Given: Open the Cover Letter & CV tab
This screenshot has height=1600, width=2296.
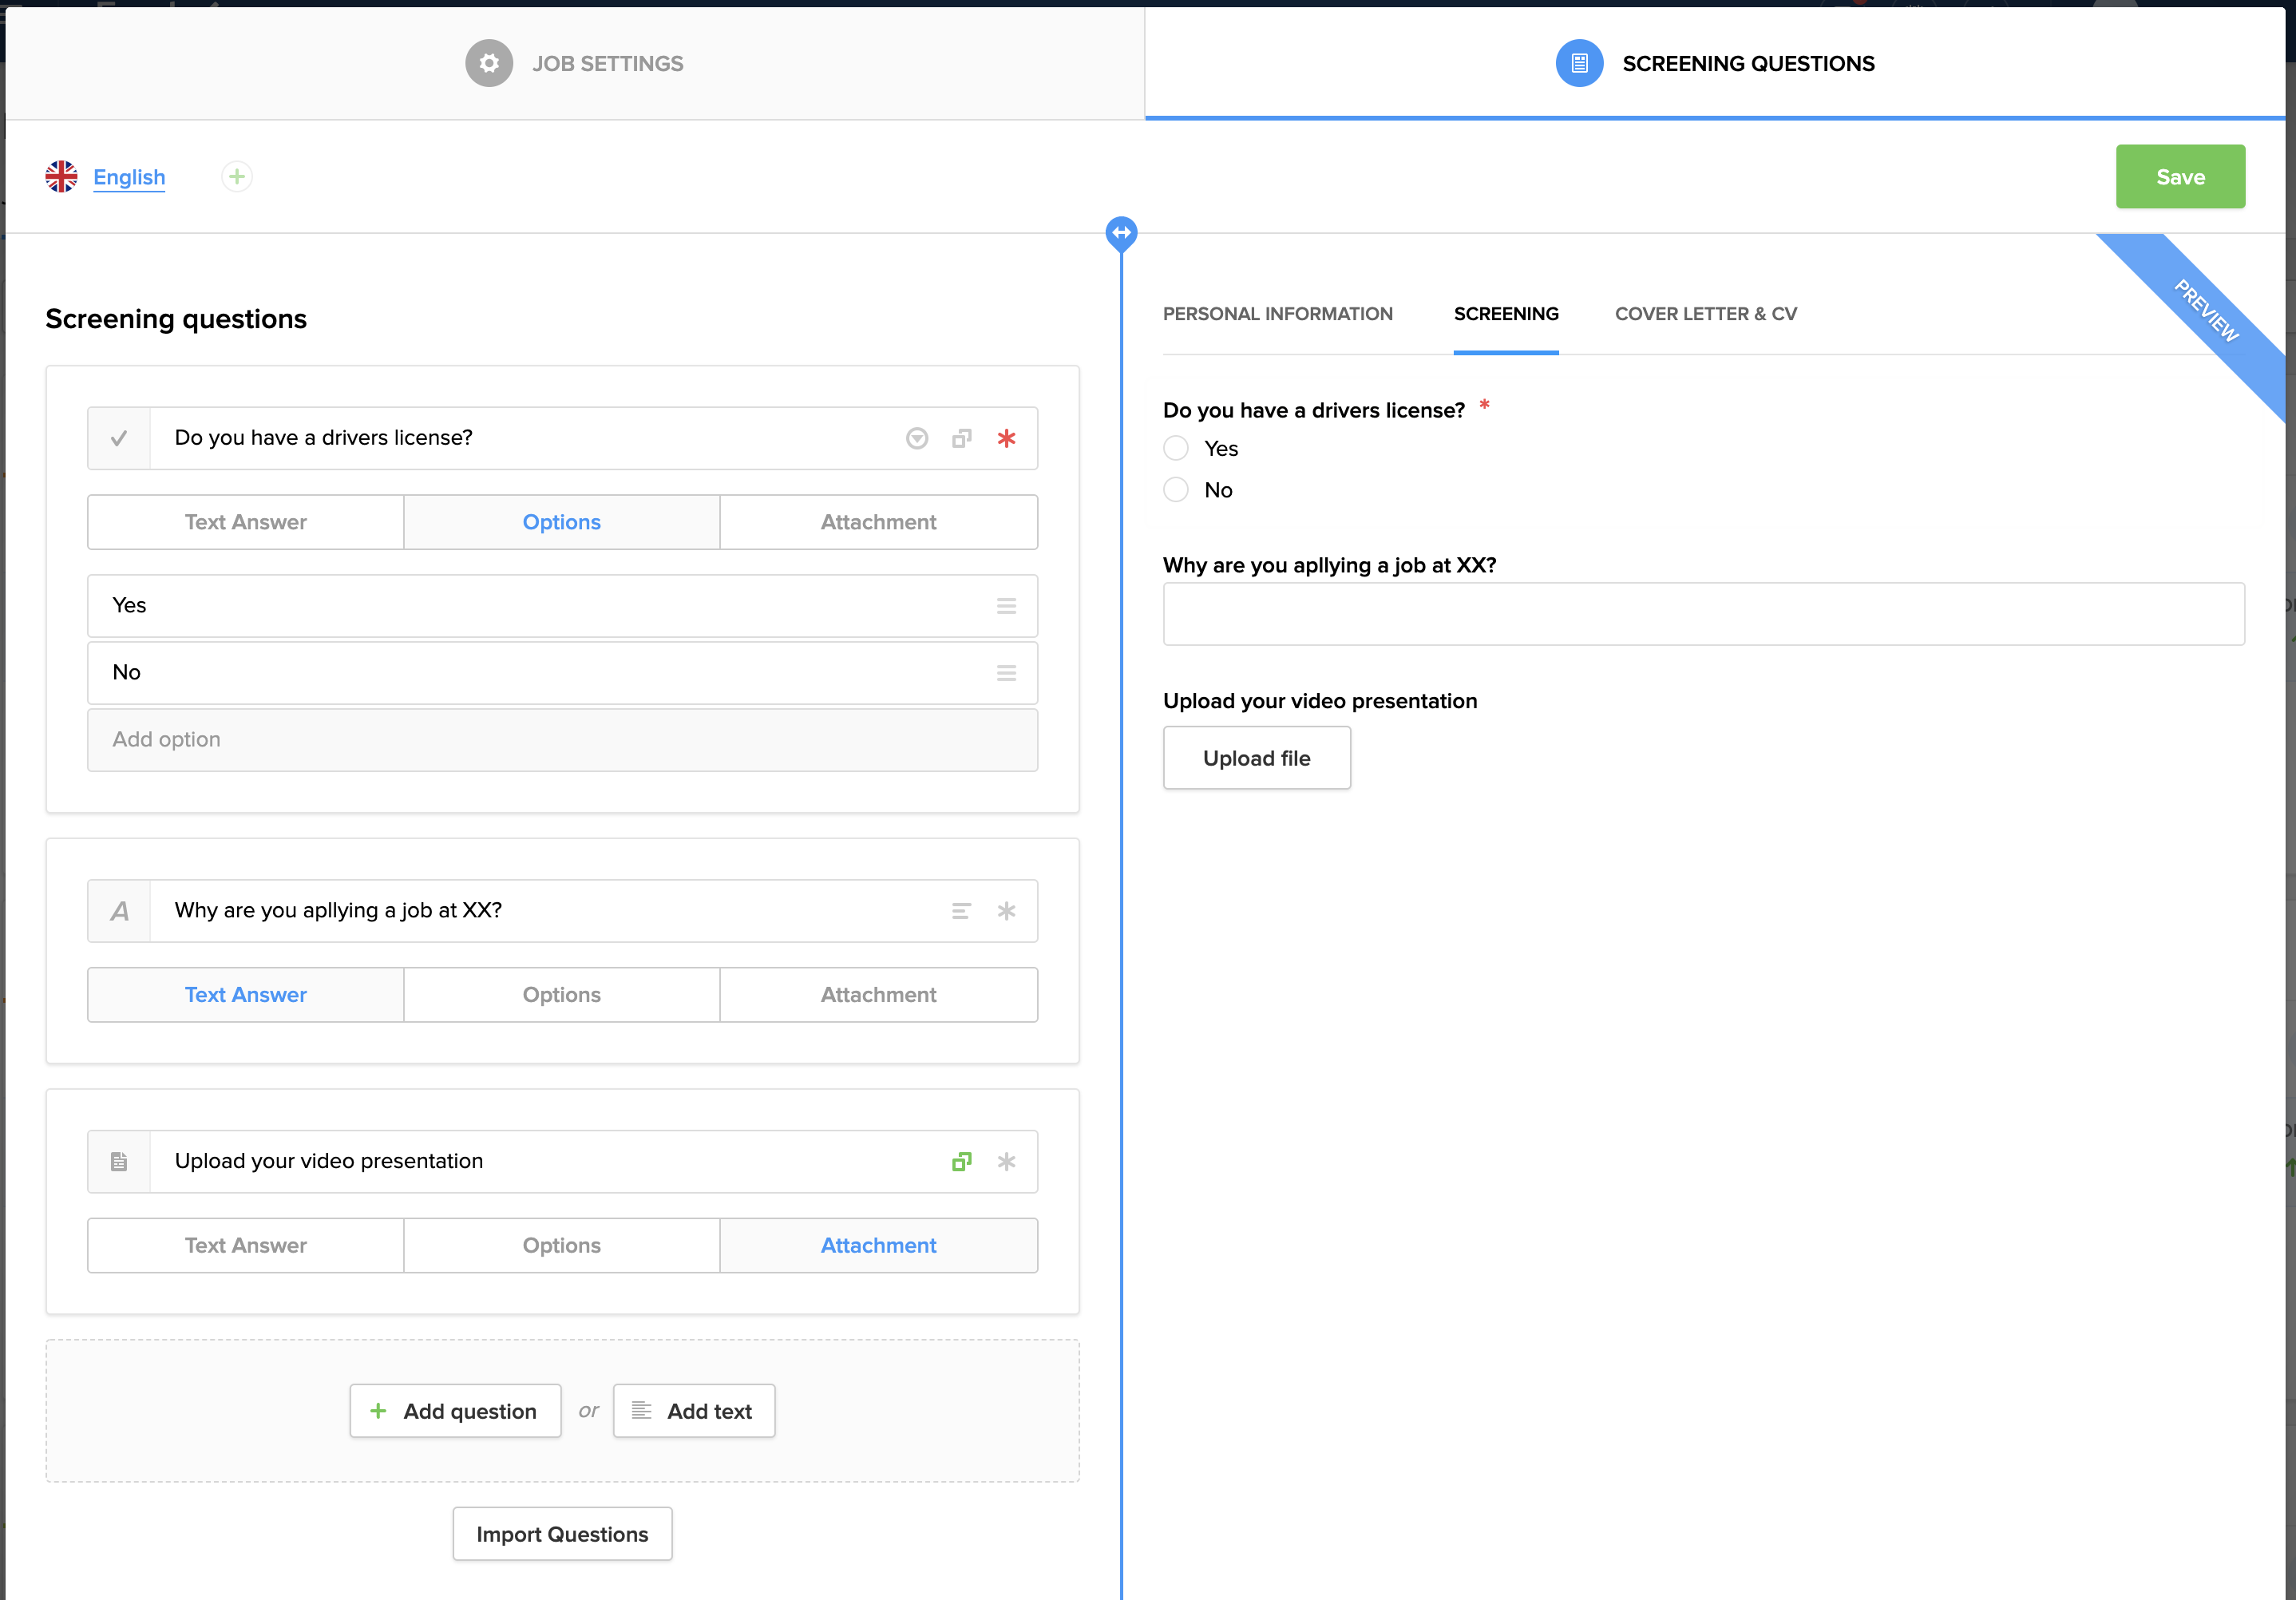Looking at the screenshot, I should pyautogui.click(x=1705, y=314).
